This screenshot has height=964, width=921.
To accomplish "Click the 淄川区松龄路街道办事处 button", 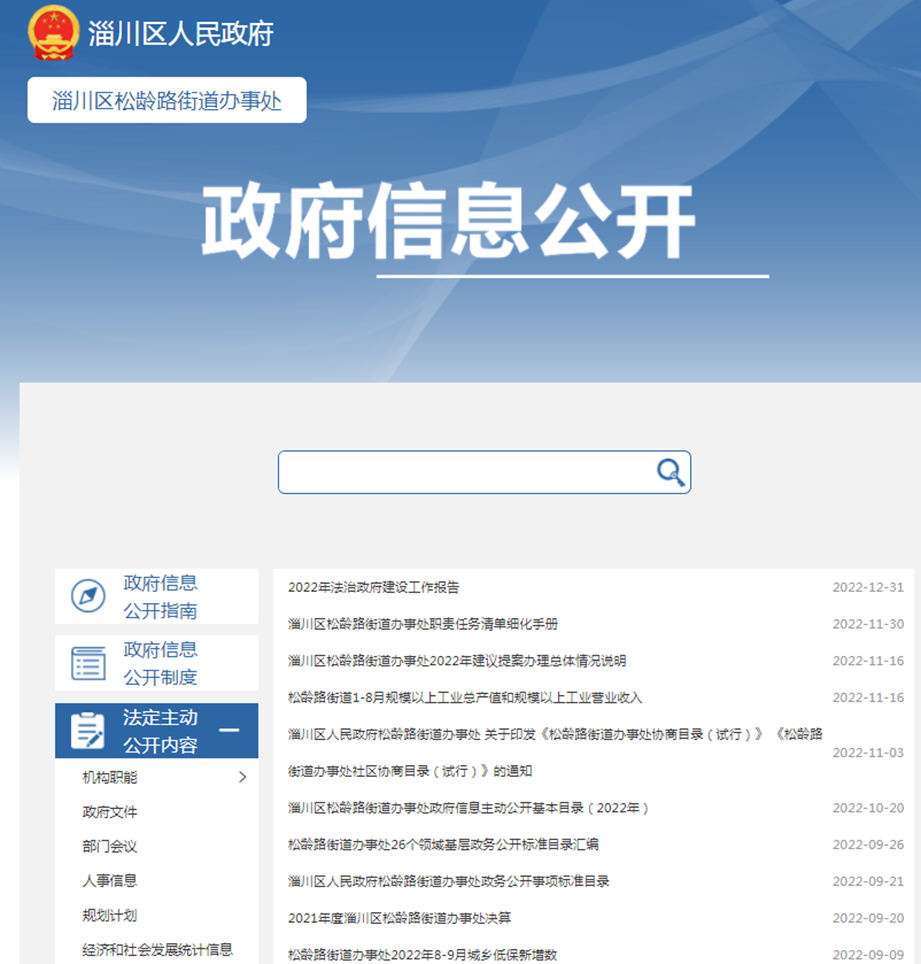I will pos(167,101).
